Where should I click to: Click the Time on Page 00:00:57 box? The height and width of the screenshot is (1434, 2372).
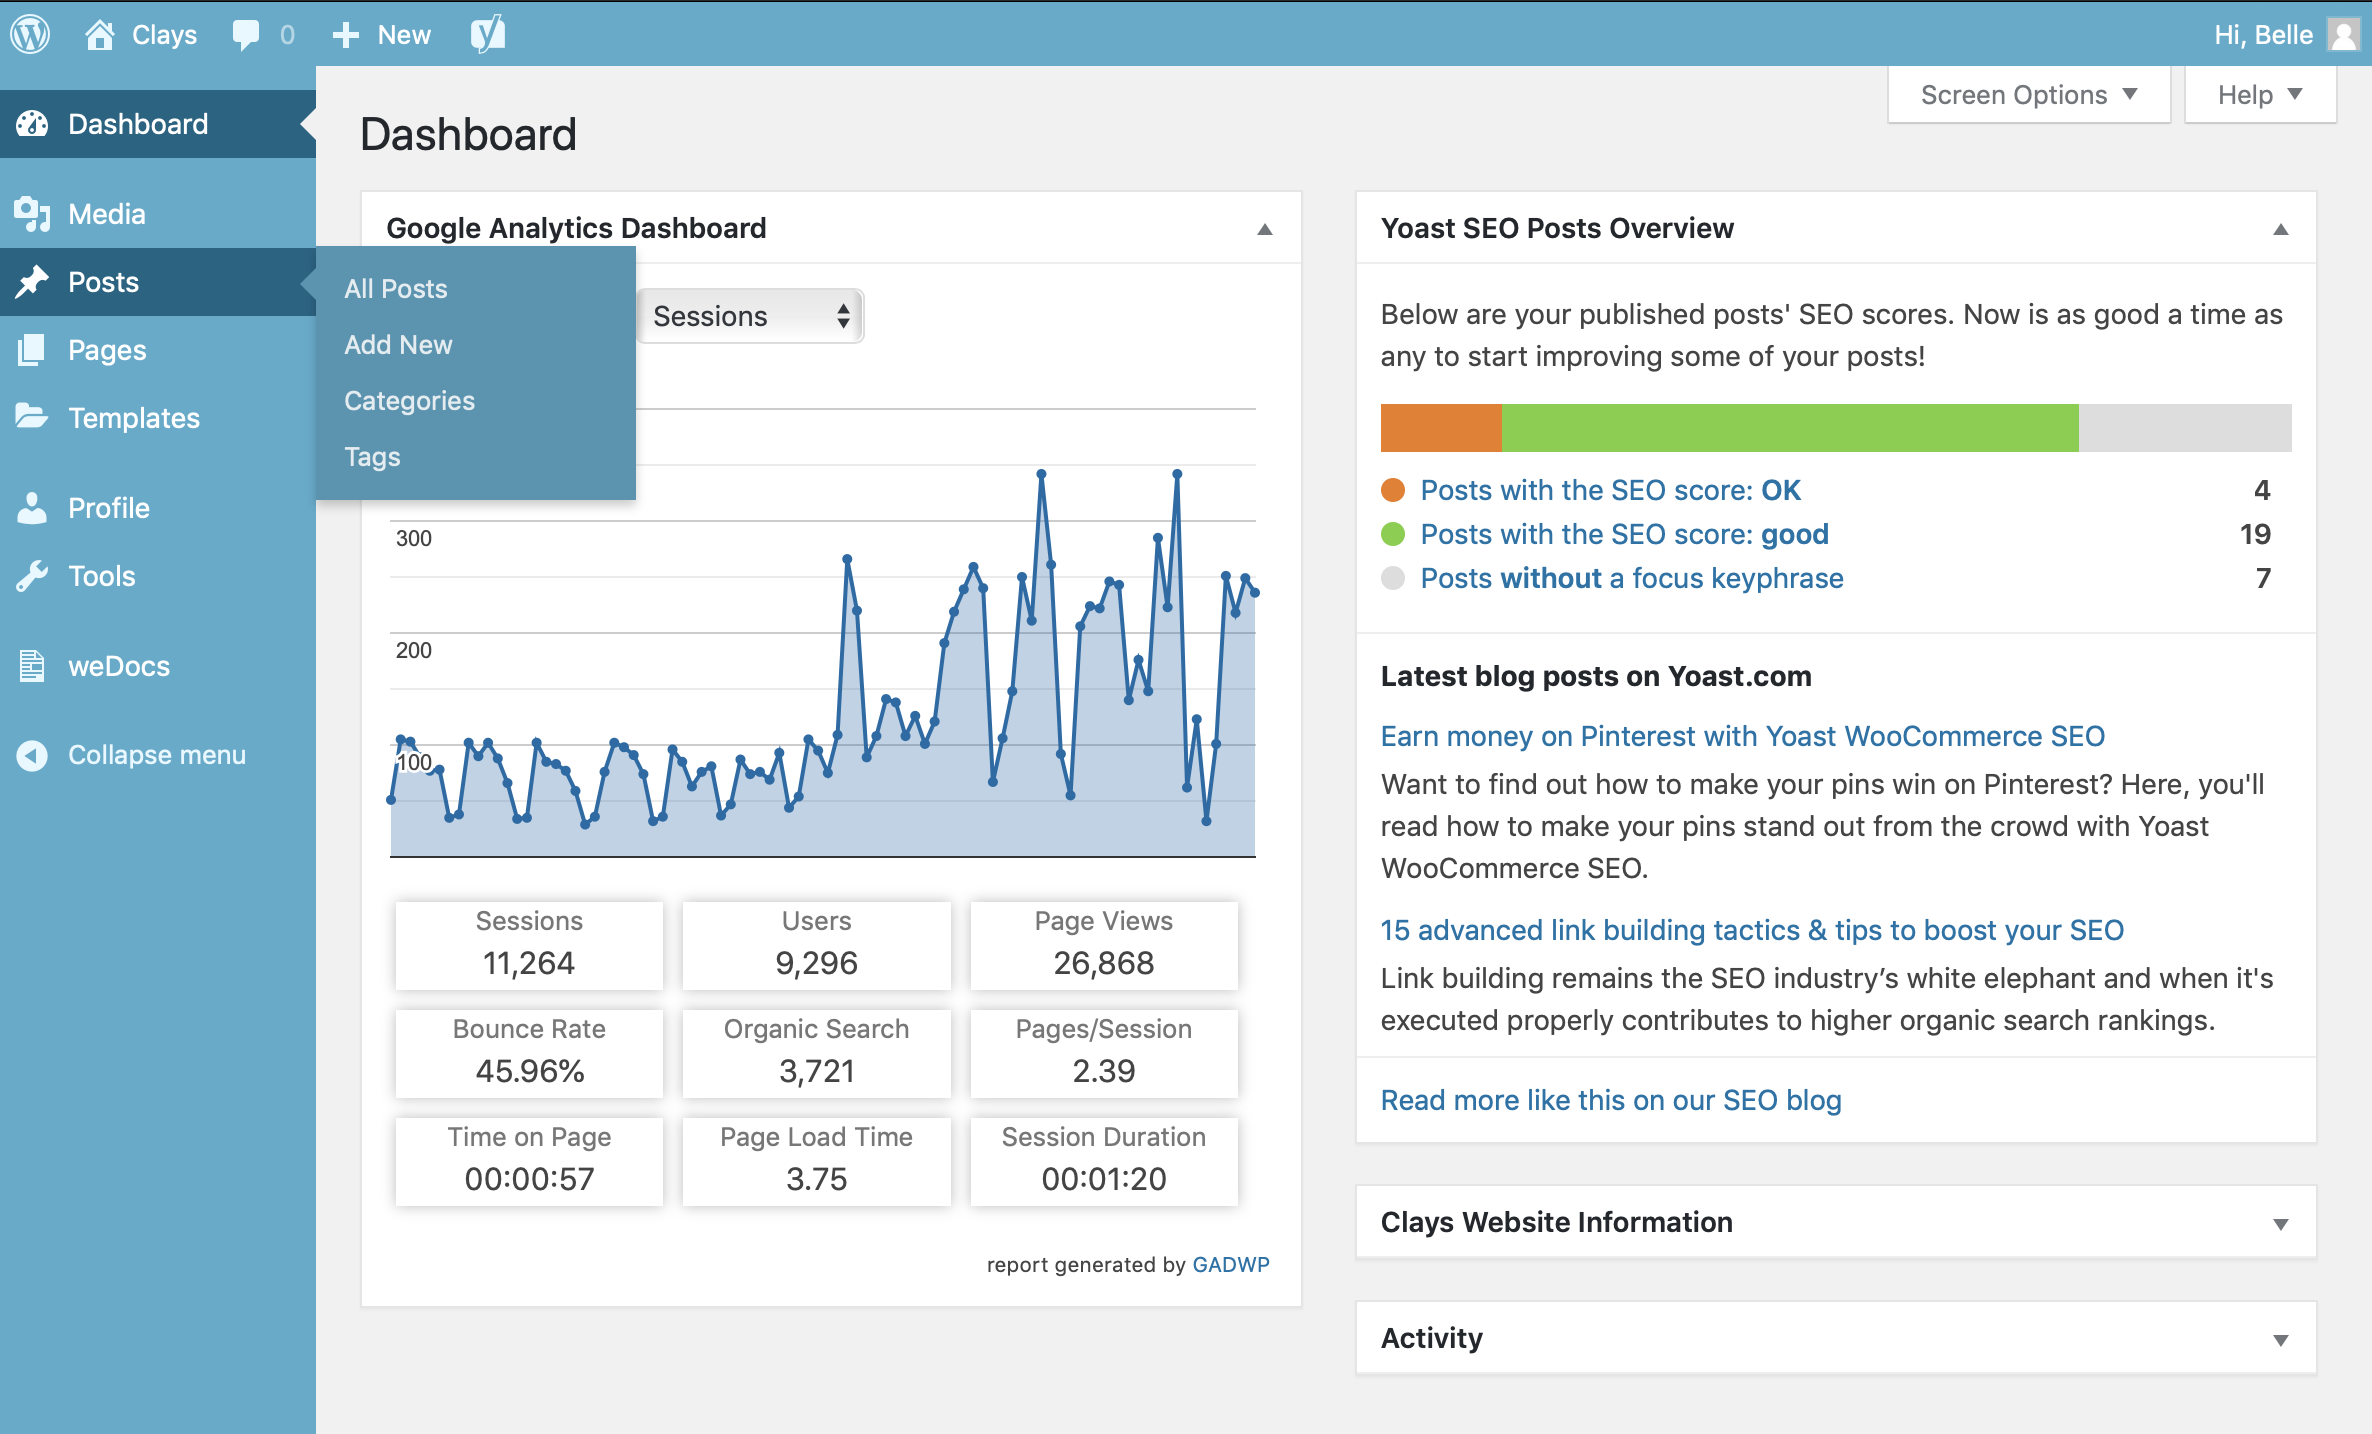[x=529, y=1161]
